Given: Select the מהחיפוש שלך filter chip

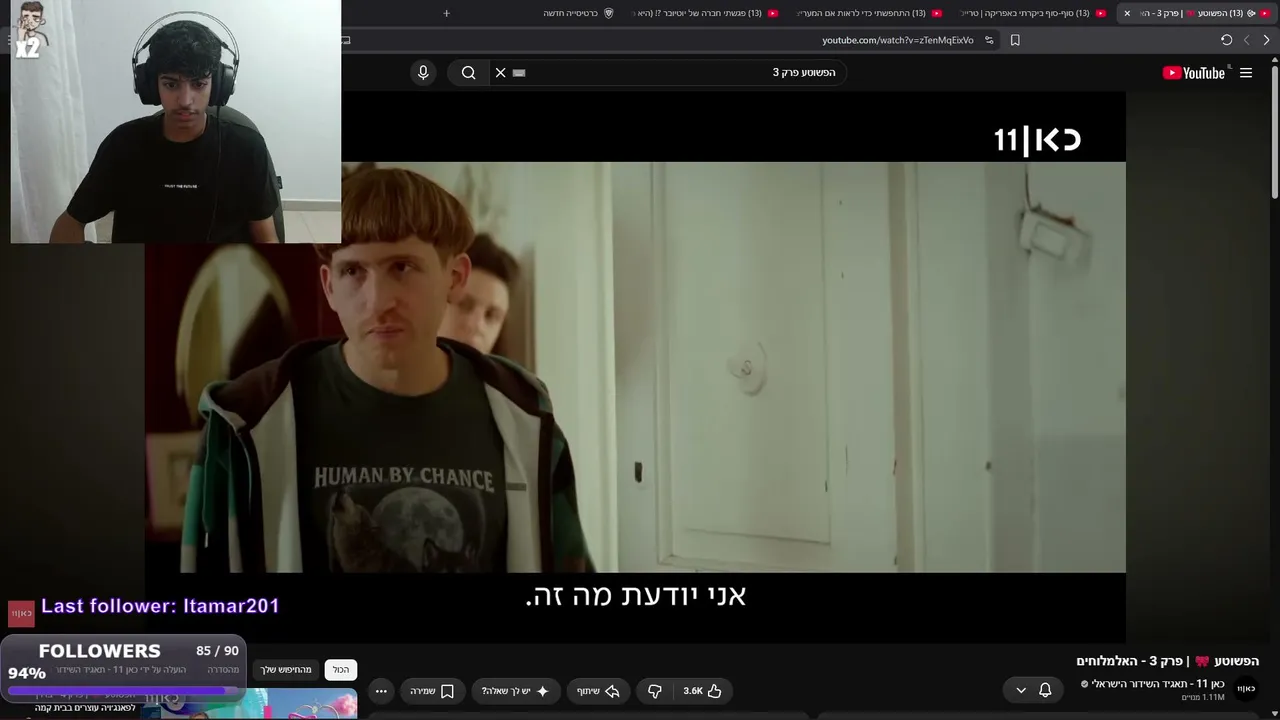Looking at the screenshot, I should pos(287,670).
